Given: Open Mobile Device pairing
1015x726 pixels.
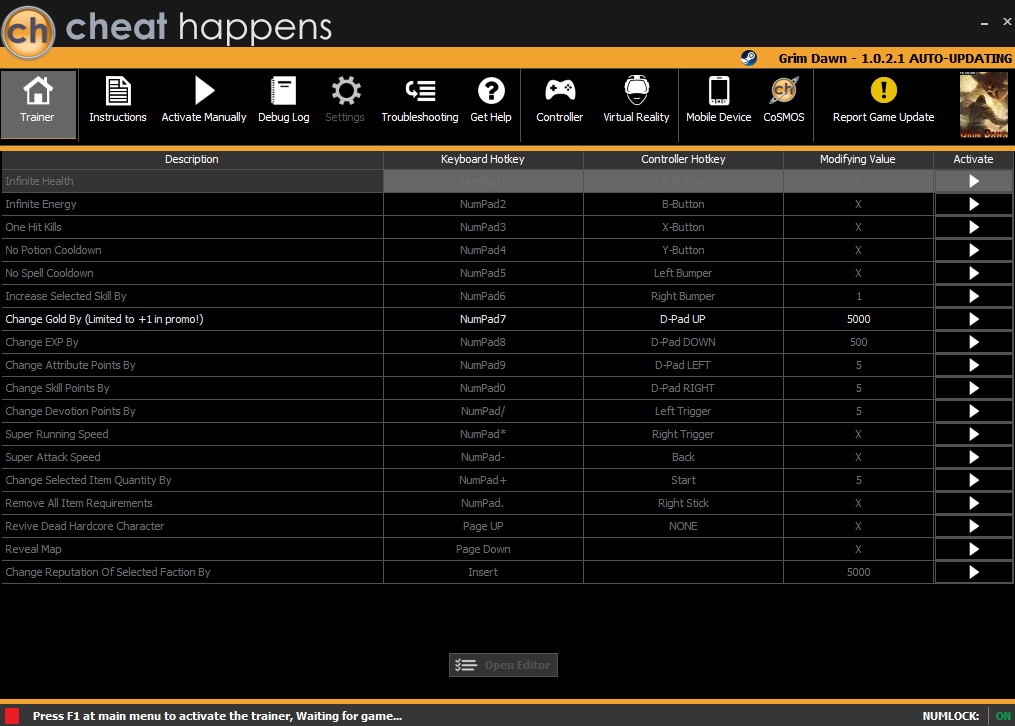Looking at the screenshot, I should (719, 100).
